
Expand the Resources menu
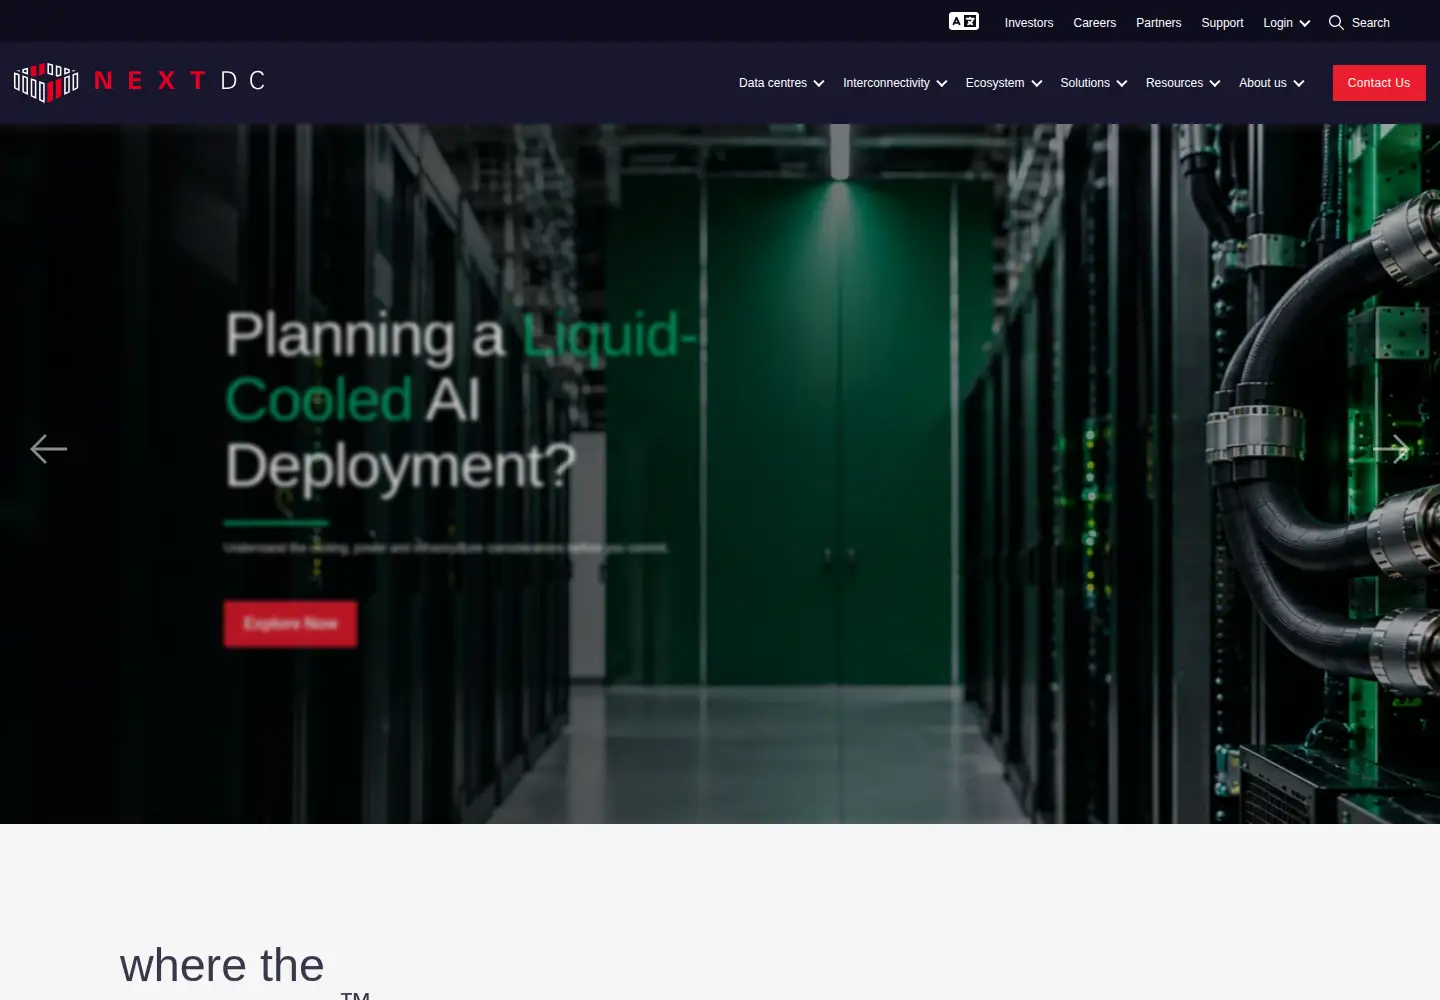pos(1183,83)
